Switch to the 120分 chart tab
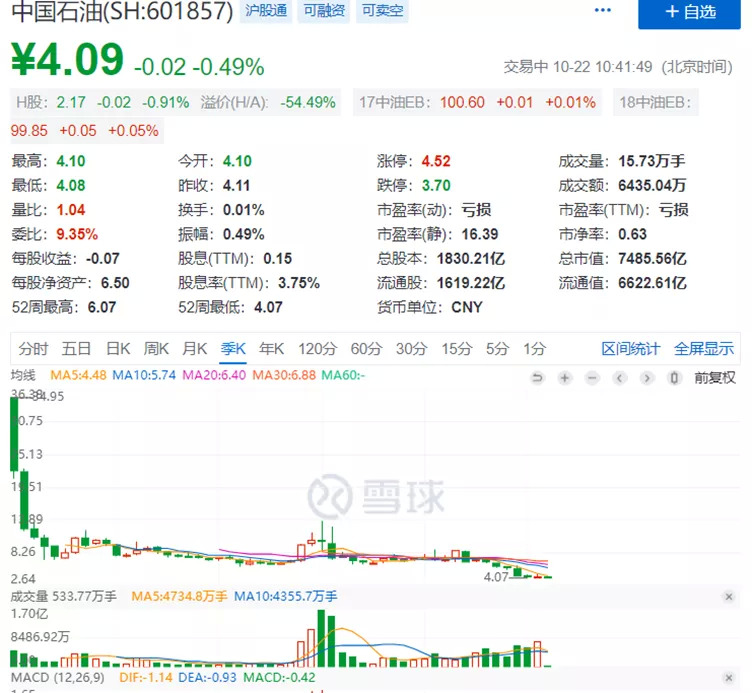Screen dimensions: 752x693 click(x=317, y=349)
